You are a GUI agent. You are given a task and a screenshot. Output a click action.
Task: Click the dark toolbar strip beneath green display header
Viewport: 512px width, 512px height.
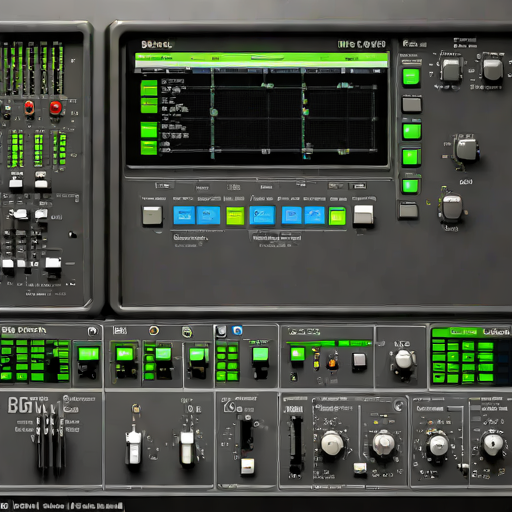(262, 70)
